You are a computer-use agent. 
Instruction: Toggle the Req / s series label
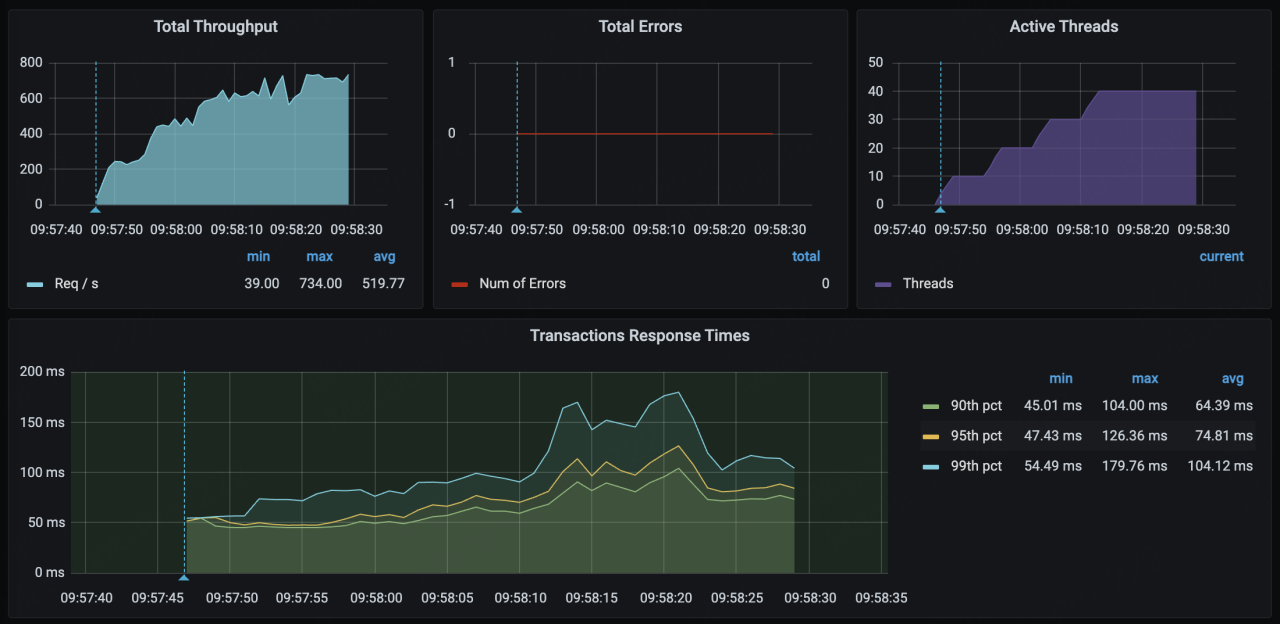(x=76, y=284)
